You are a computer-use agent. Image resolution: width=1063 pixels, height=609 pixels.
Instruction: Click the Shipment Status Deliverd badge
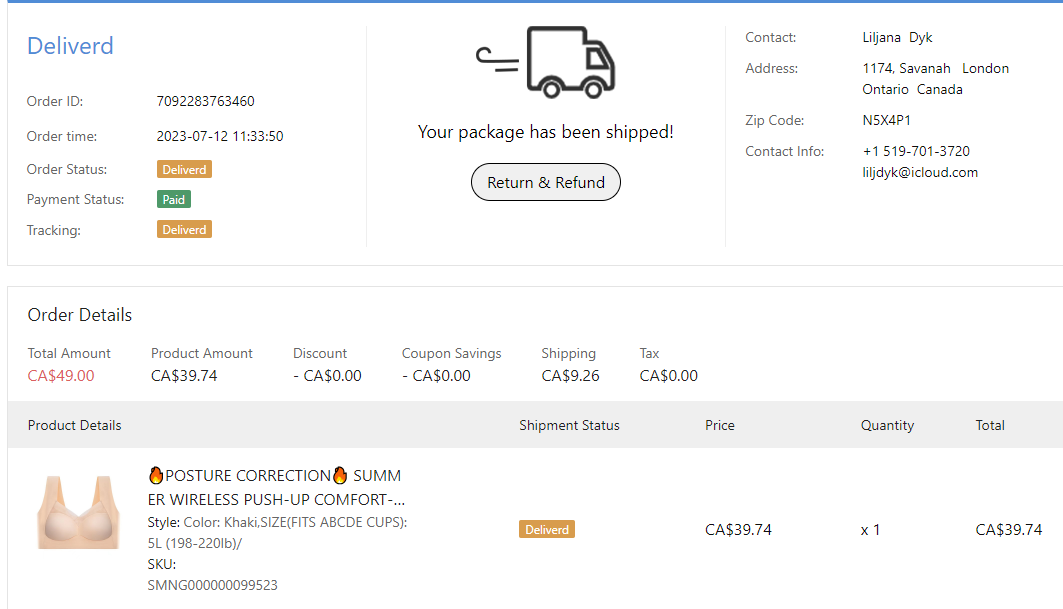click(x=547, y=530)
